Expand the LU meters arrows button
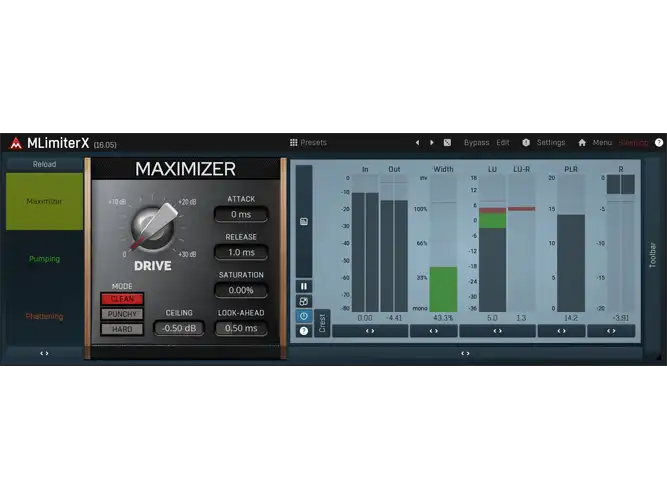The height and width of the screenshot is (500, 667). pyautogui.click(x=497, y=331)
